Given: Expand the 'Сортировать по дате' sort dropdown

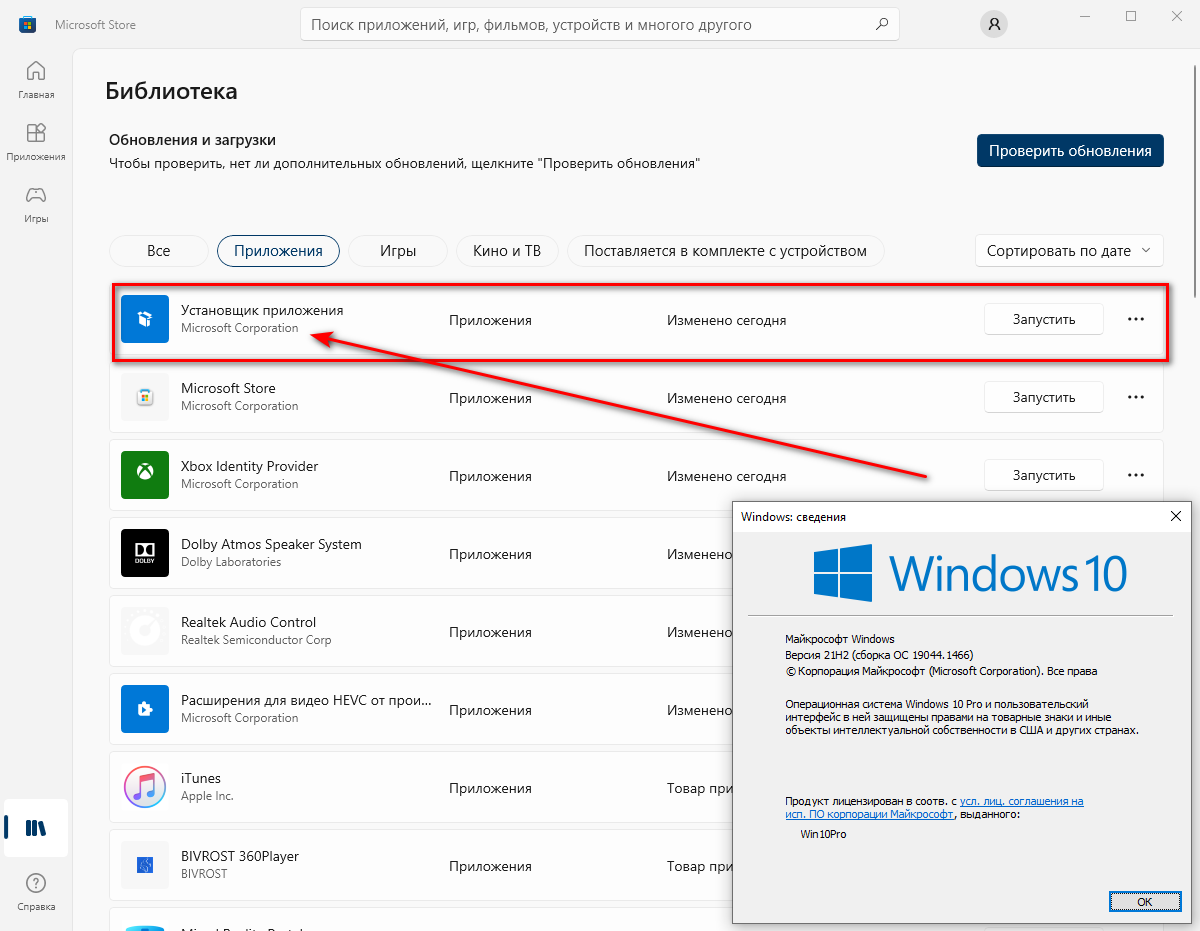Looking at the screenshot, I should 1068,251.
